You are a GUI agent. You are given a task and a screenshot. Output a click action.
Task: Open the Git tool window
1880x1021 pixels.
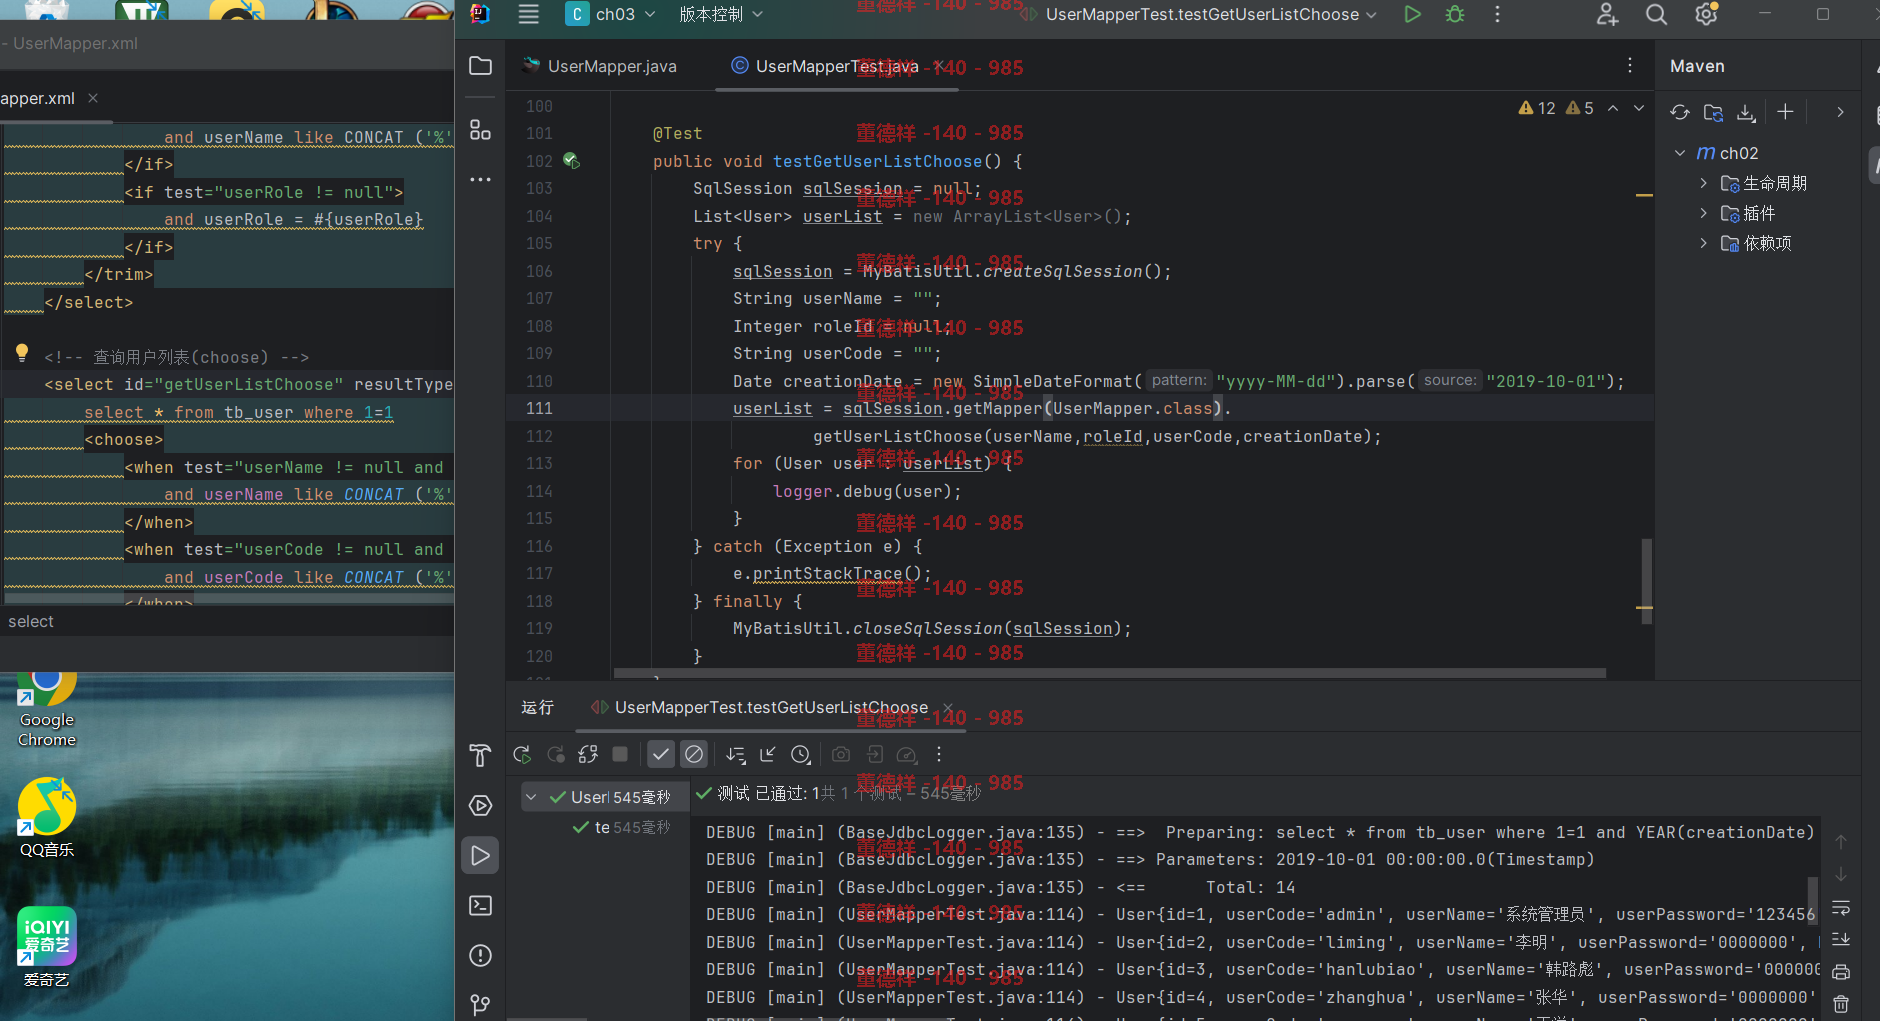[481, 1004]
